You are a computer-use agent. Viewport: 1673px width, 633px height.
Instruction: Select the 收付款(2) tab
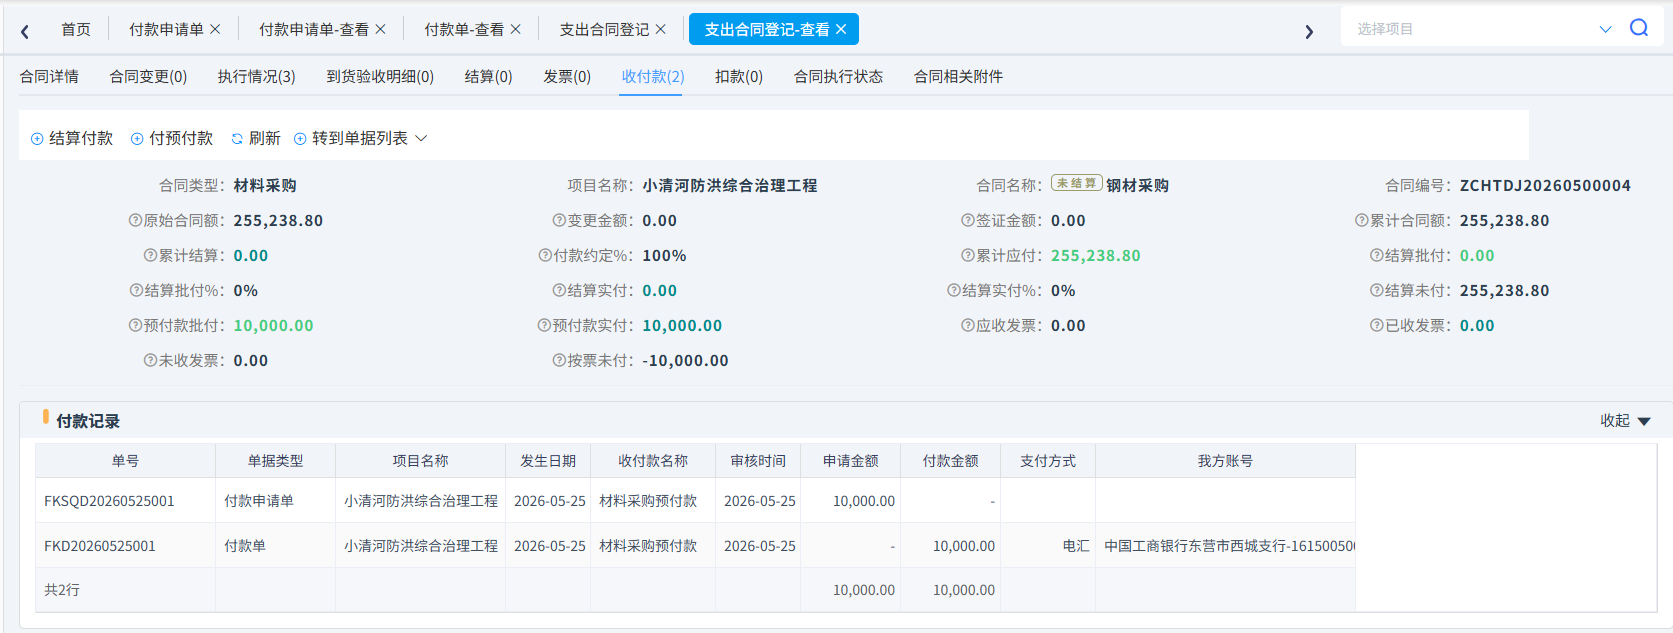(653, 77)
